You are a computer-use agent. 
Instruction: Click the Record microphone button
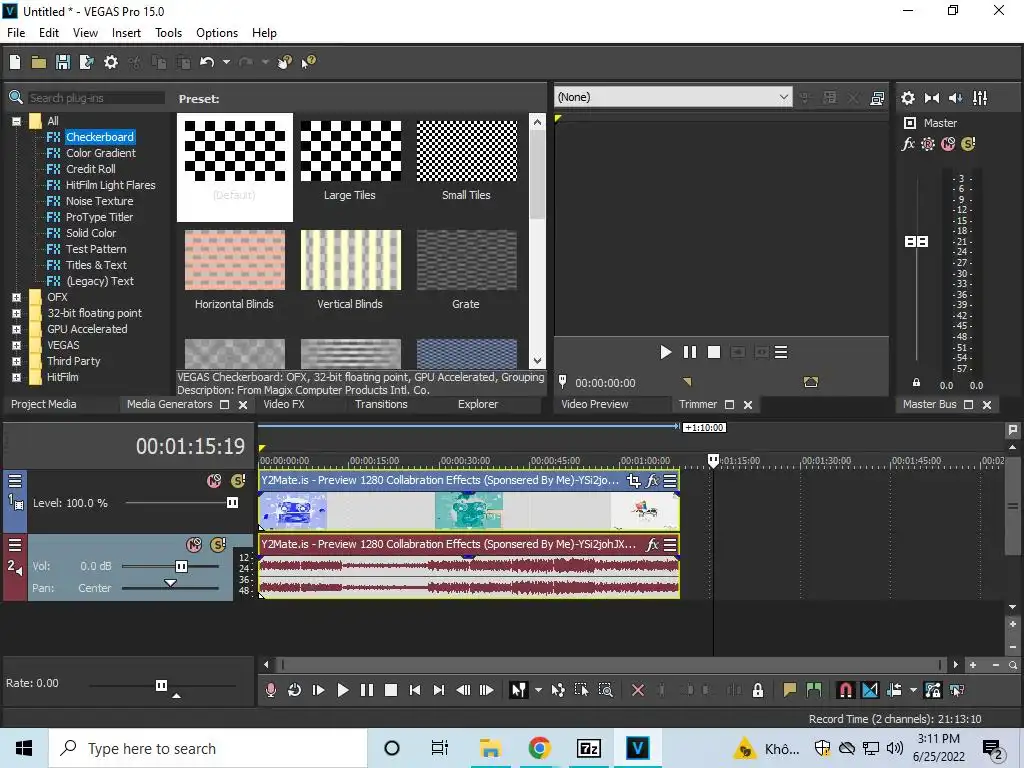(x=271, y=690)
